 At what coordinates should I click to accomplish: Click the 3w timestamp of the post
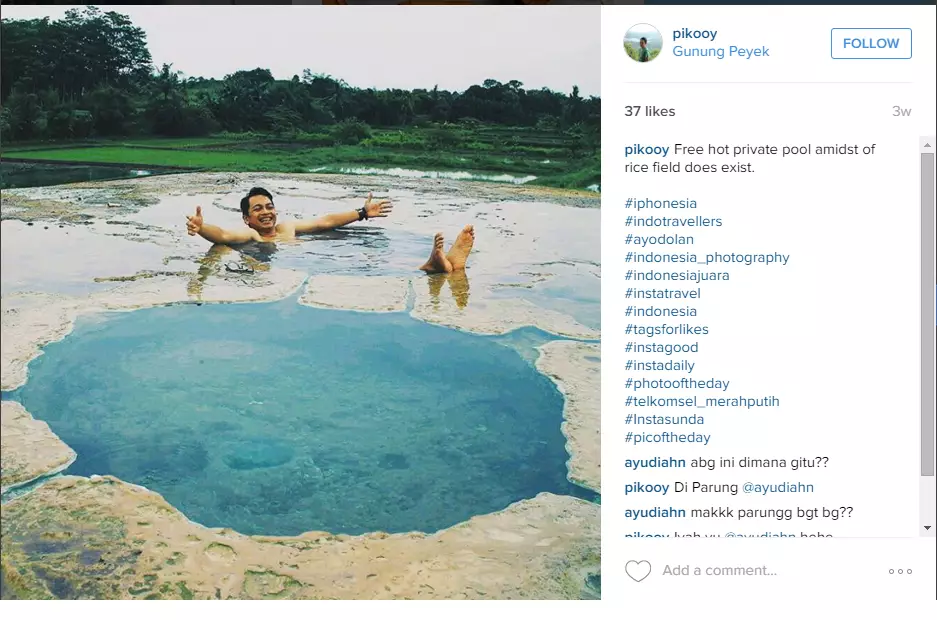[x=903, y=111]
